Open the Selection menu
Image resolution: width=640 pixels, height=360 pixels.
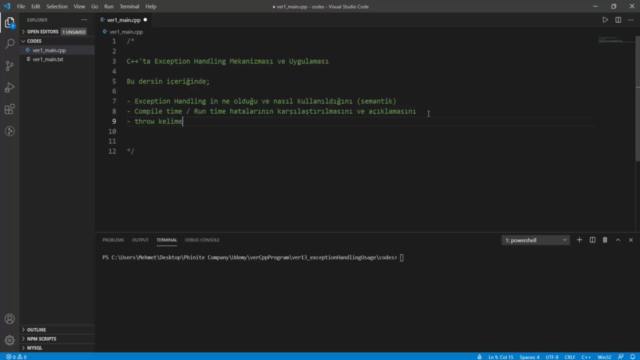(x=57, y=7)
